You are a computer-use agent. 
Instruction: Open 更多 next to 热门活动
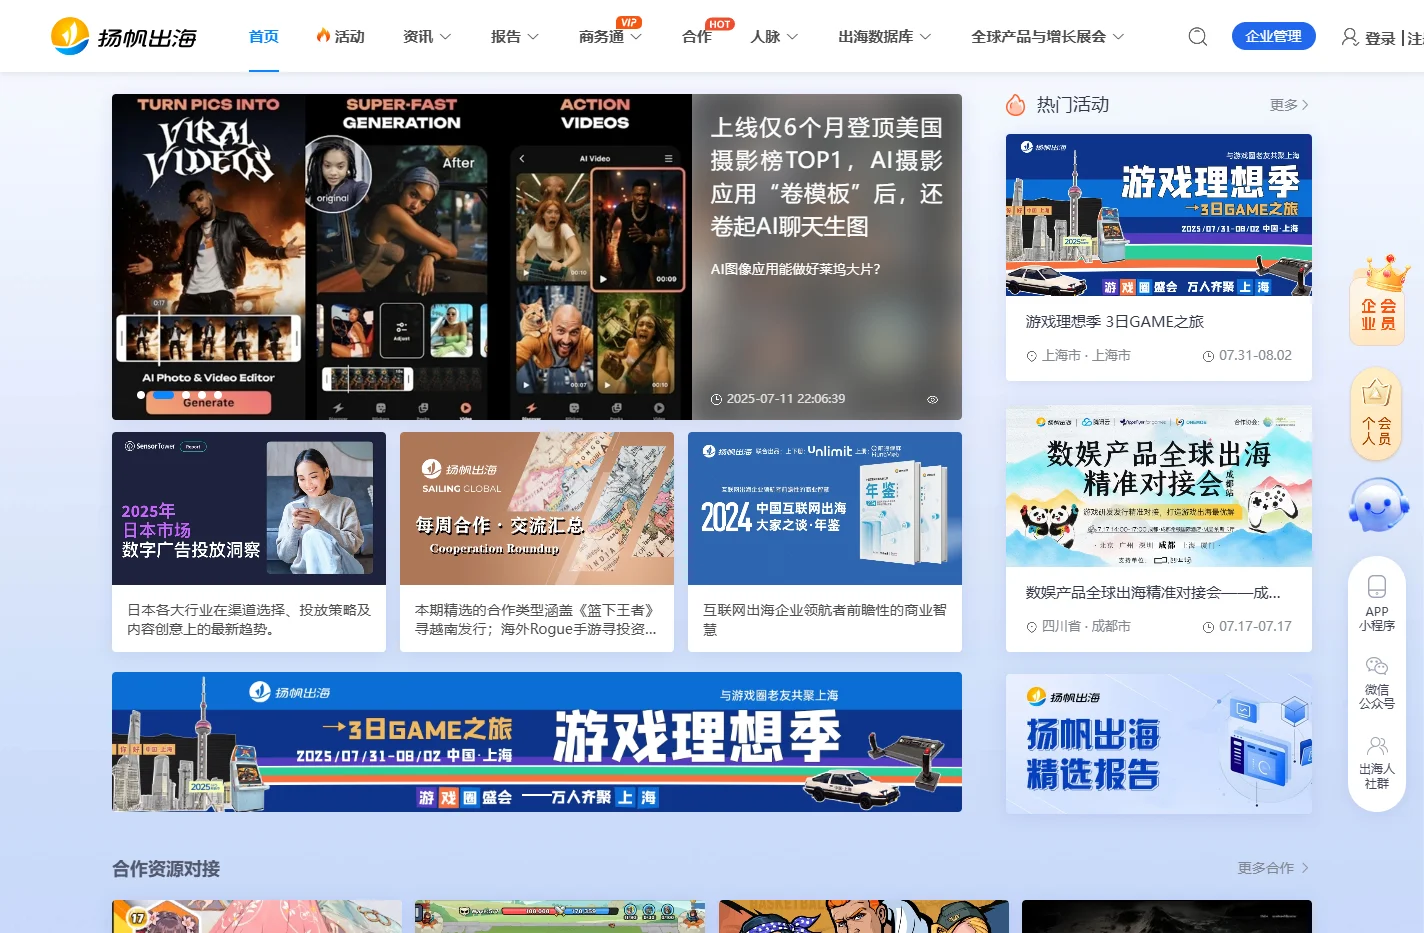(x=1289, y=105)
